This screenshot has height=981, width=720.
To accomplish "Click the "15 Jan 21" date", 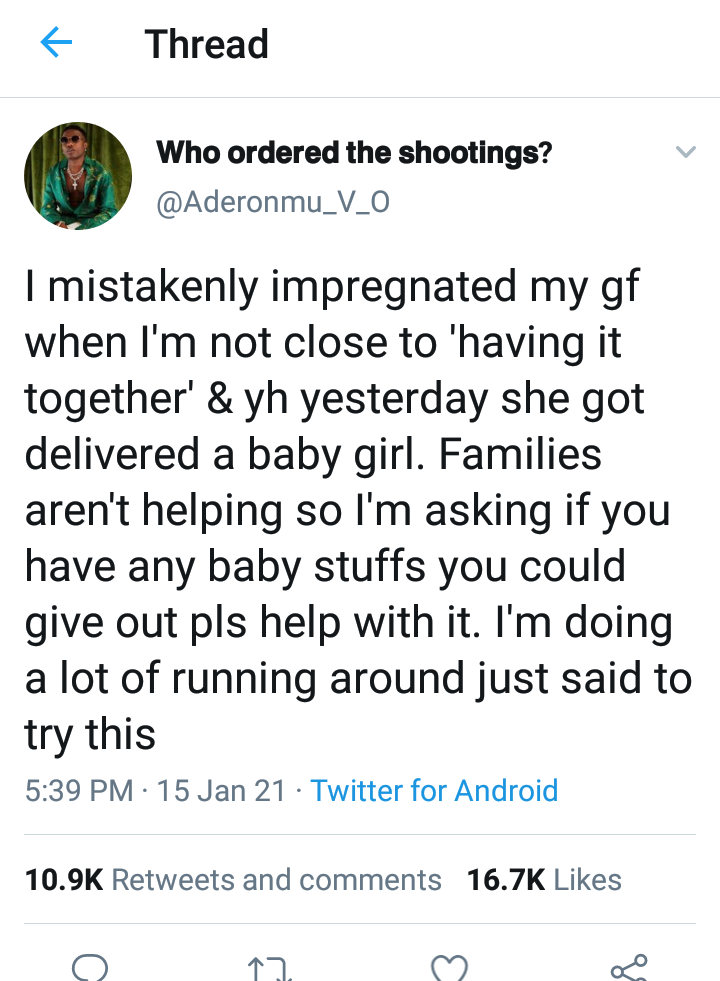I will point(221,791).
